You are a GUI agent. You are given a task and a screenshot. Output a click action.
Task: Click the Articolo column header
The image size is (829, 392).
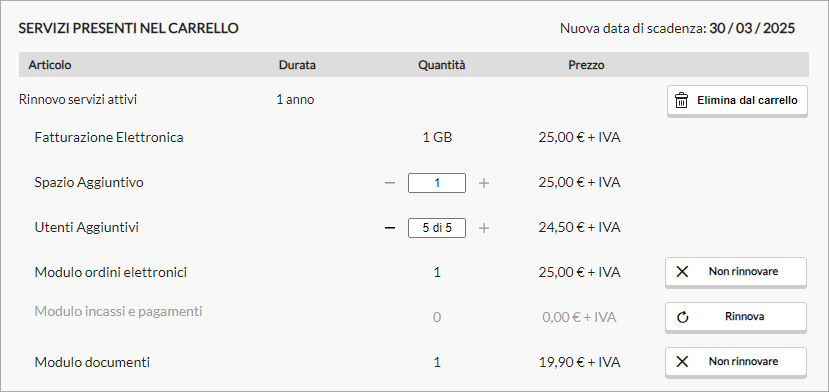click(50, 65)
